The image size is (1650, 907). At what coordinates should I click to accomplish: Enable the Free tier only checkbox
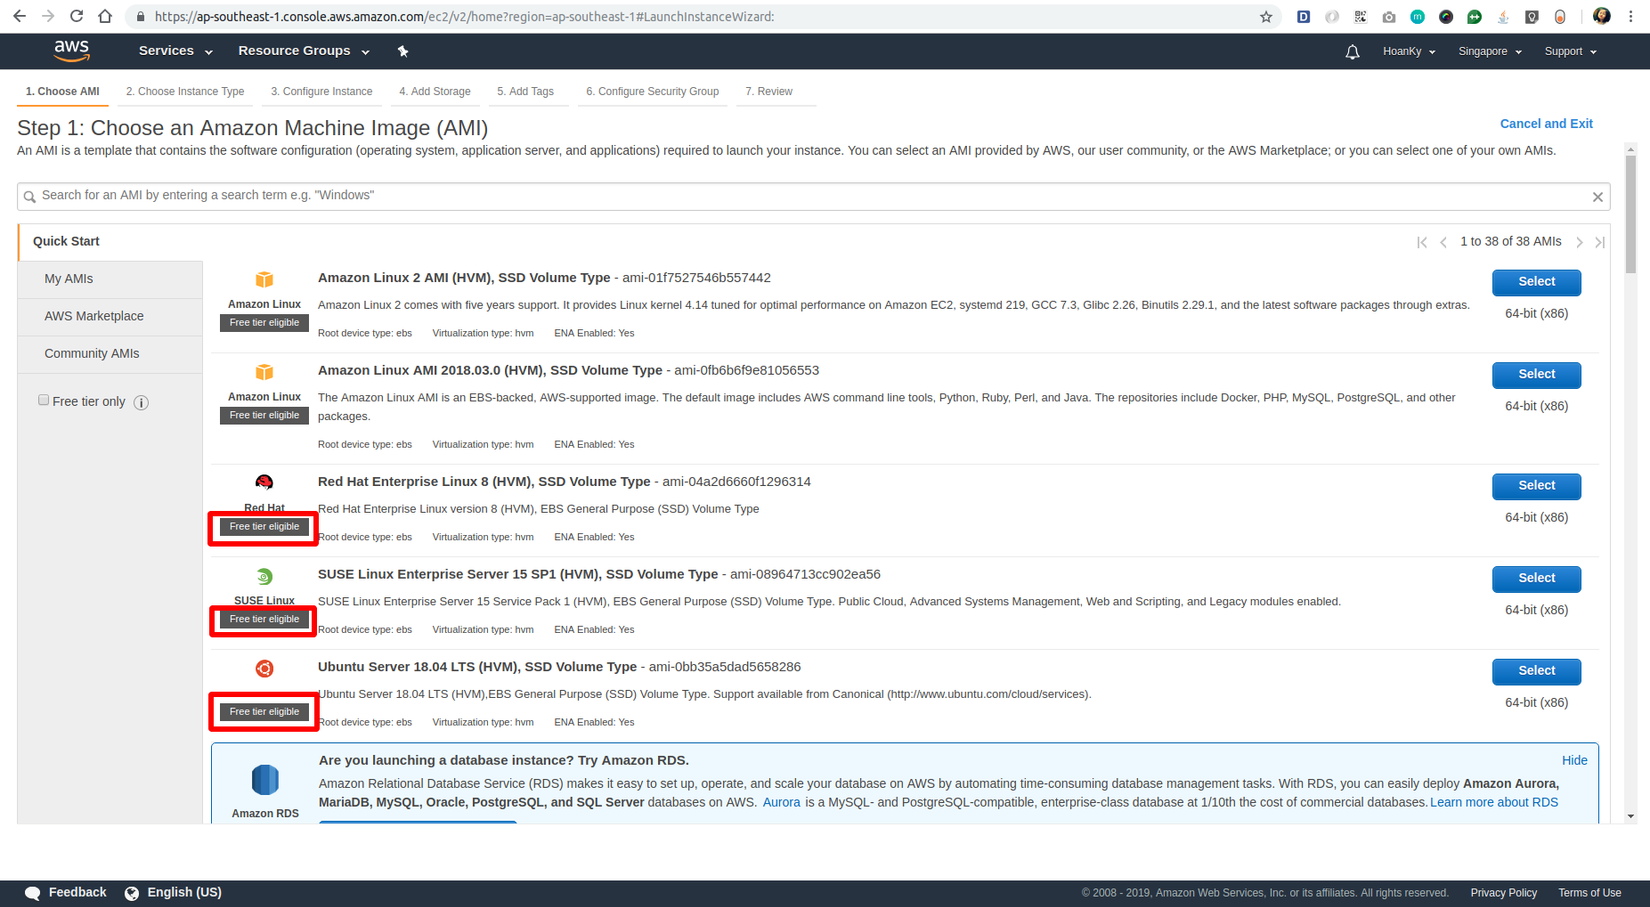[x=43, y=400]
